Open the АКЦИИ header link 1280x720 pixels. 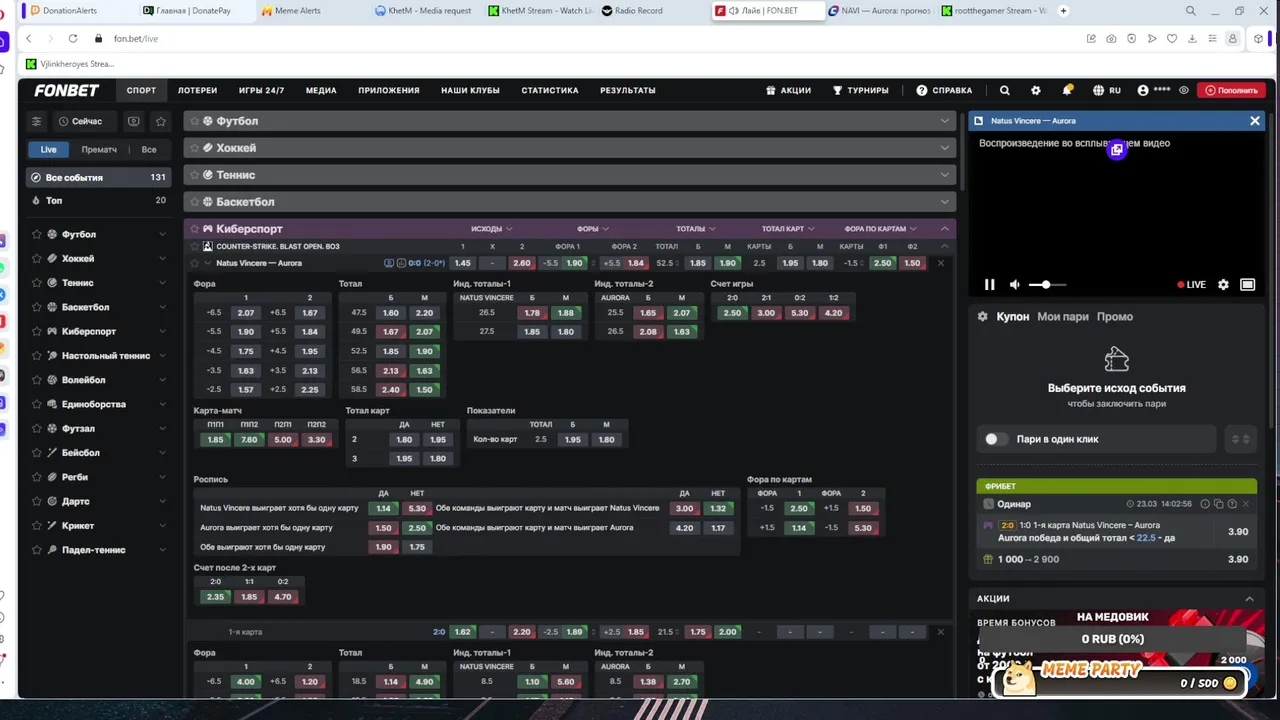pyautogui.click(x=788, y=90)
